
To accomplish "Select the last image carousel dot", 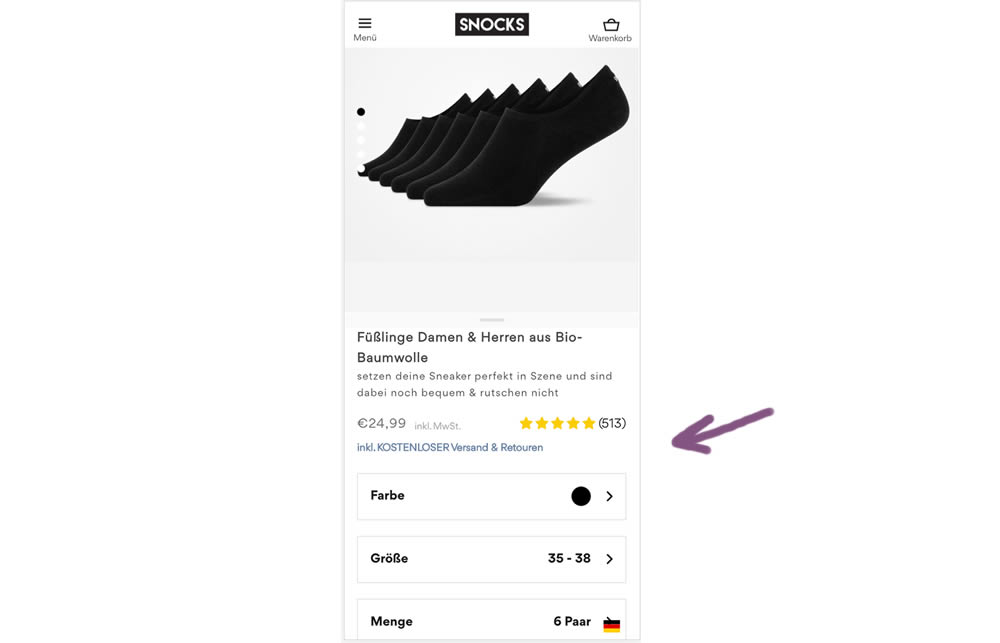I will tap(361, 168).
